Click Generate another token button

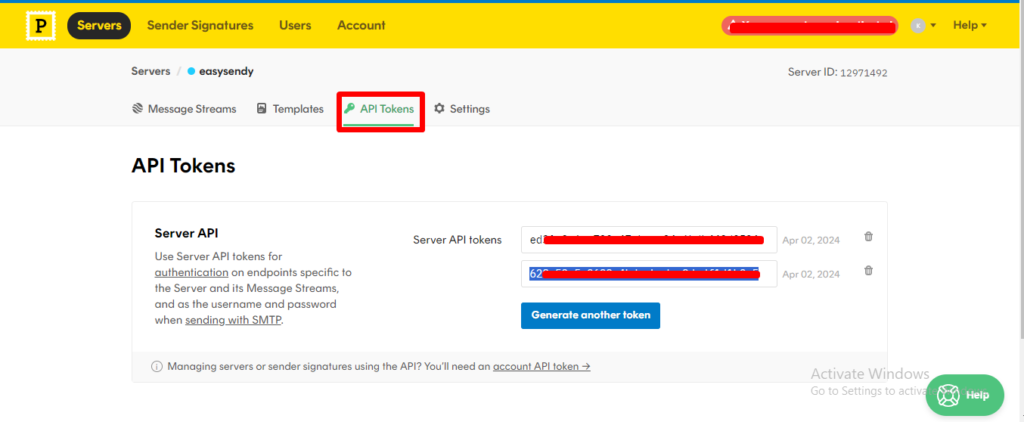pos(590,315)
